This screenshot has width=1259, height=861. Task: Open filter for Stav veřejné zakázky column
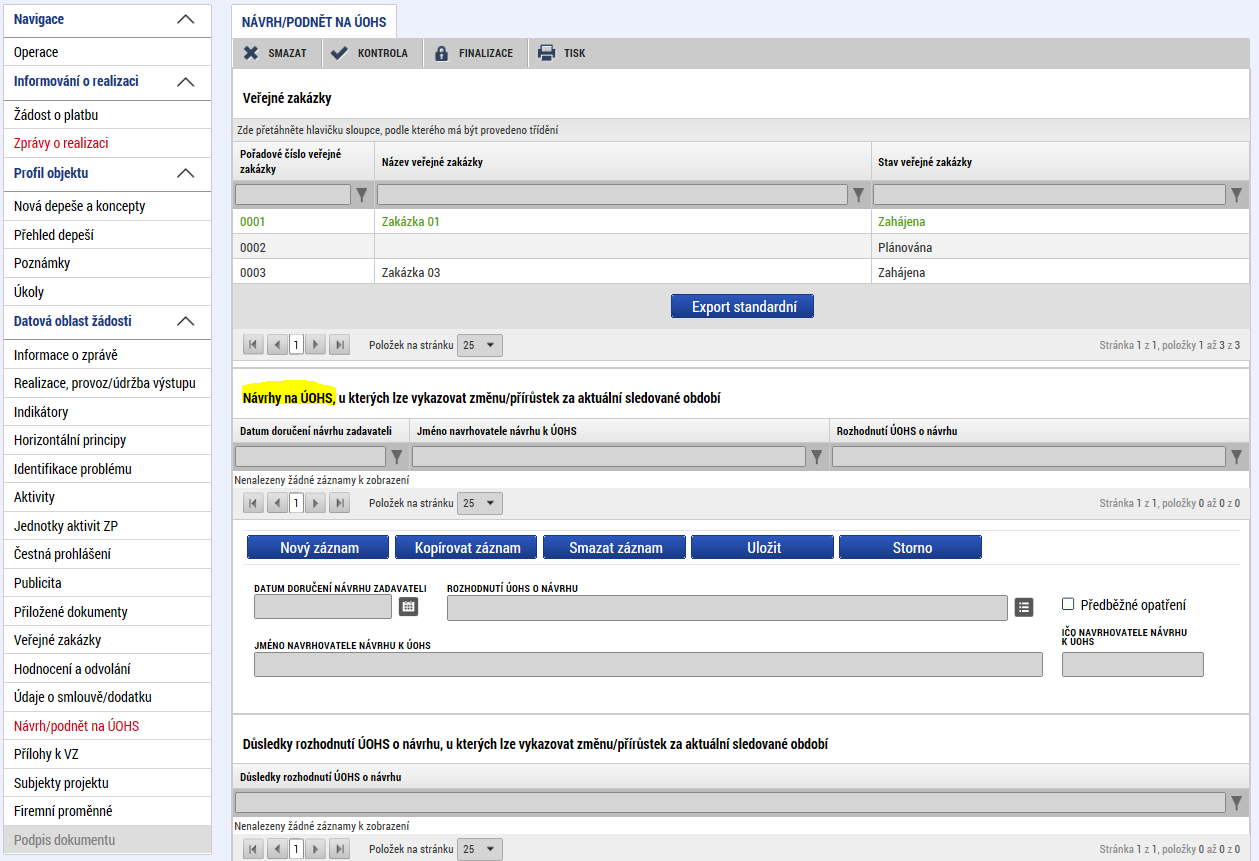pyautogui.click(x=1237, y=194)
